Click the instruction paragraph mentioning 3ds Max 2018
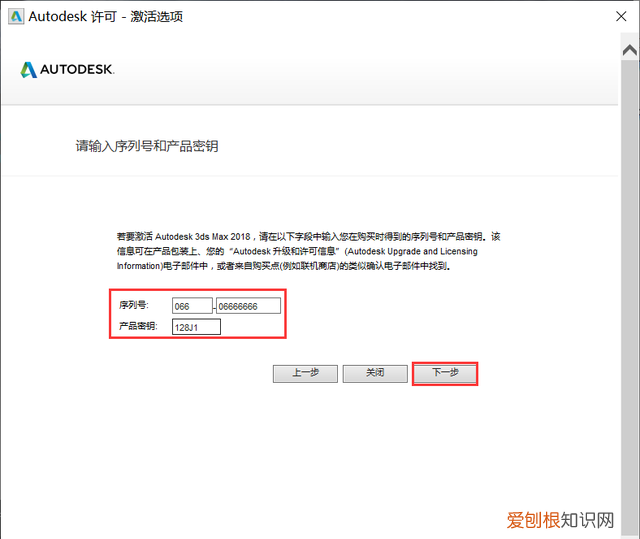 click(309, 251)
